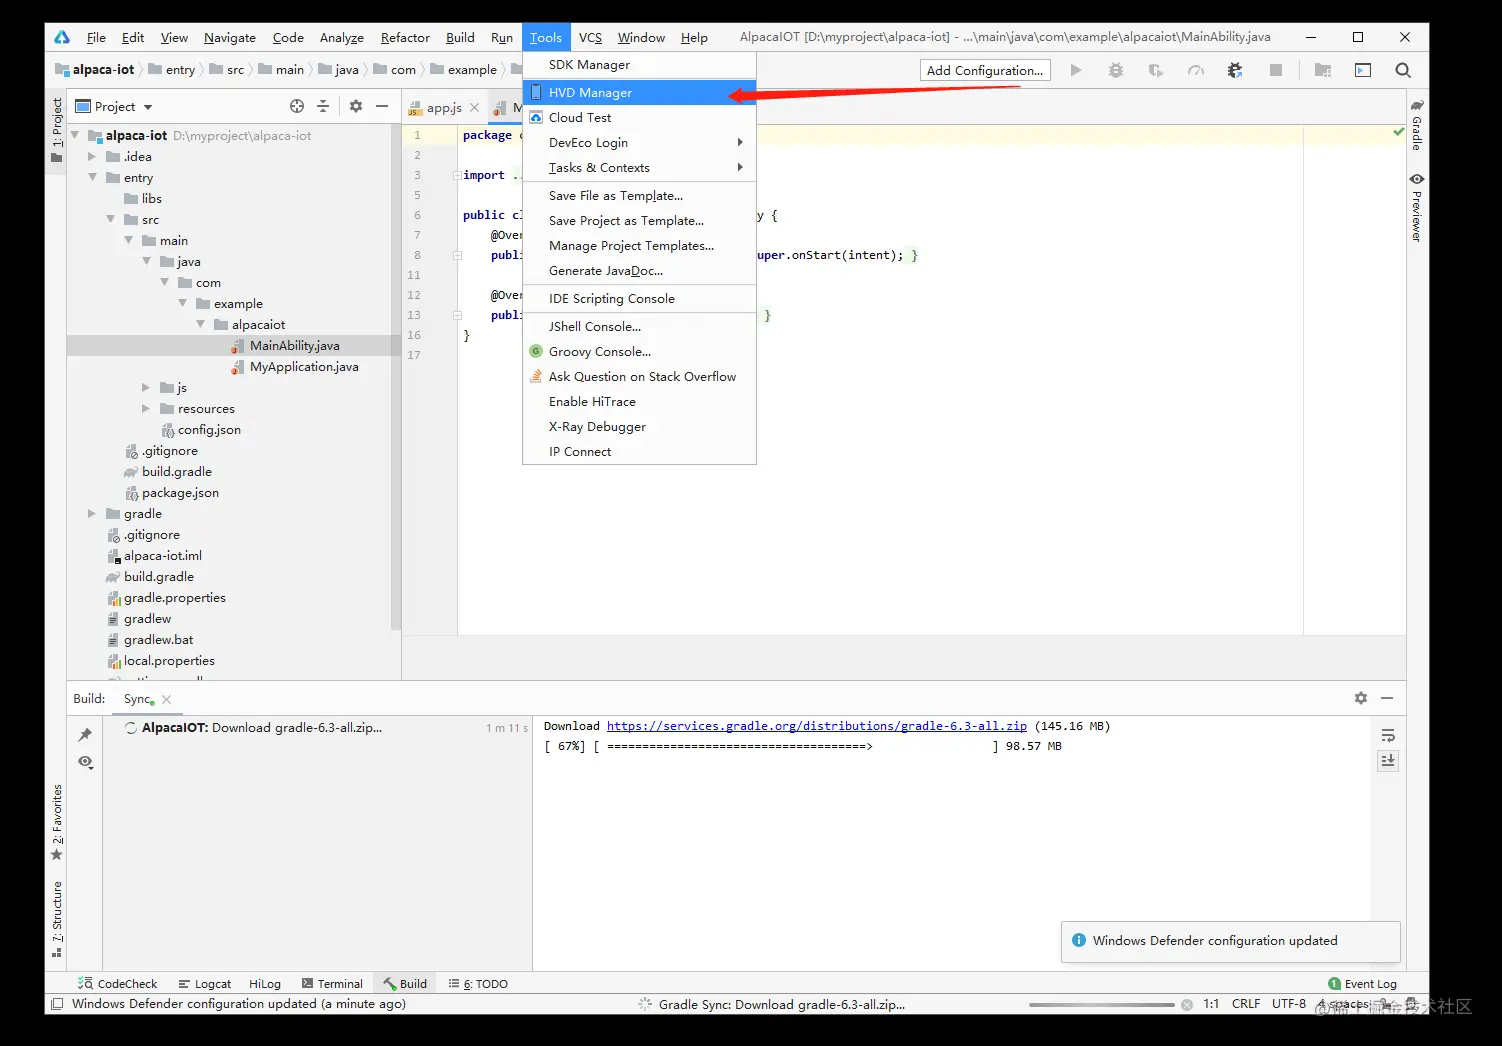Click the terminal window icon in toolbar
Image resolution: width=1502 pixels, height=1046 pixels.
pyautogui.click(x=1363, y=70)
